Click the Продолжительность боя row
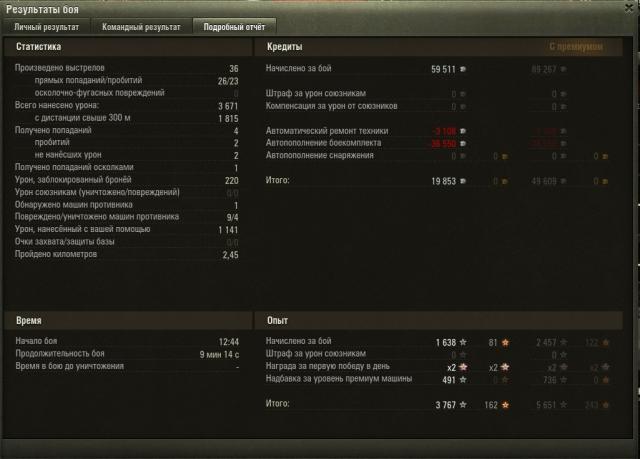 click(x=127, y=354)
